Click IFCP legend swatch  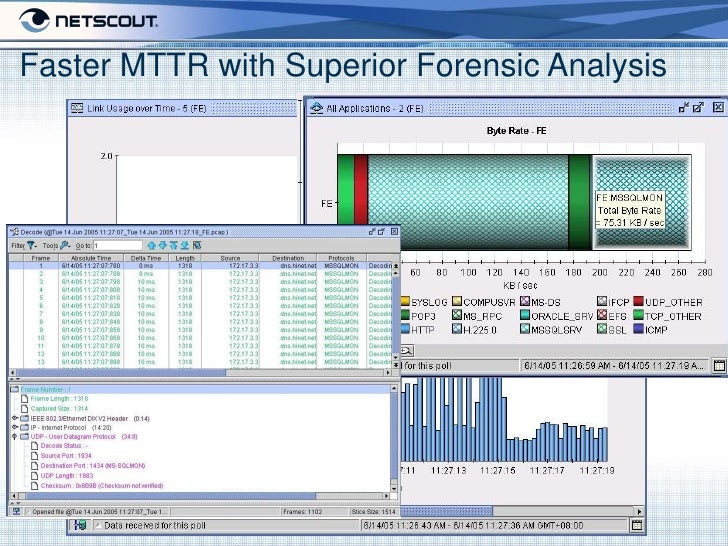pyautogui.click(x=602, y=301)
